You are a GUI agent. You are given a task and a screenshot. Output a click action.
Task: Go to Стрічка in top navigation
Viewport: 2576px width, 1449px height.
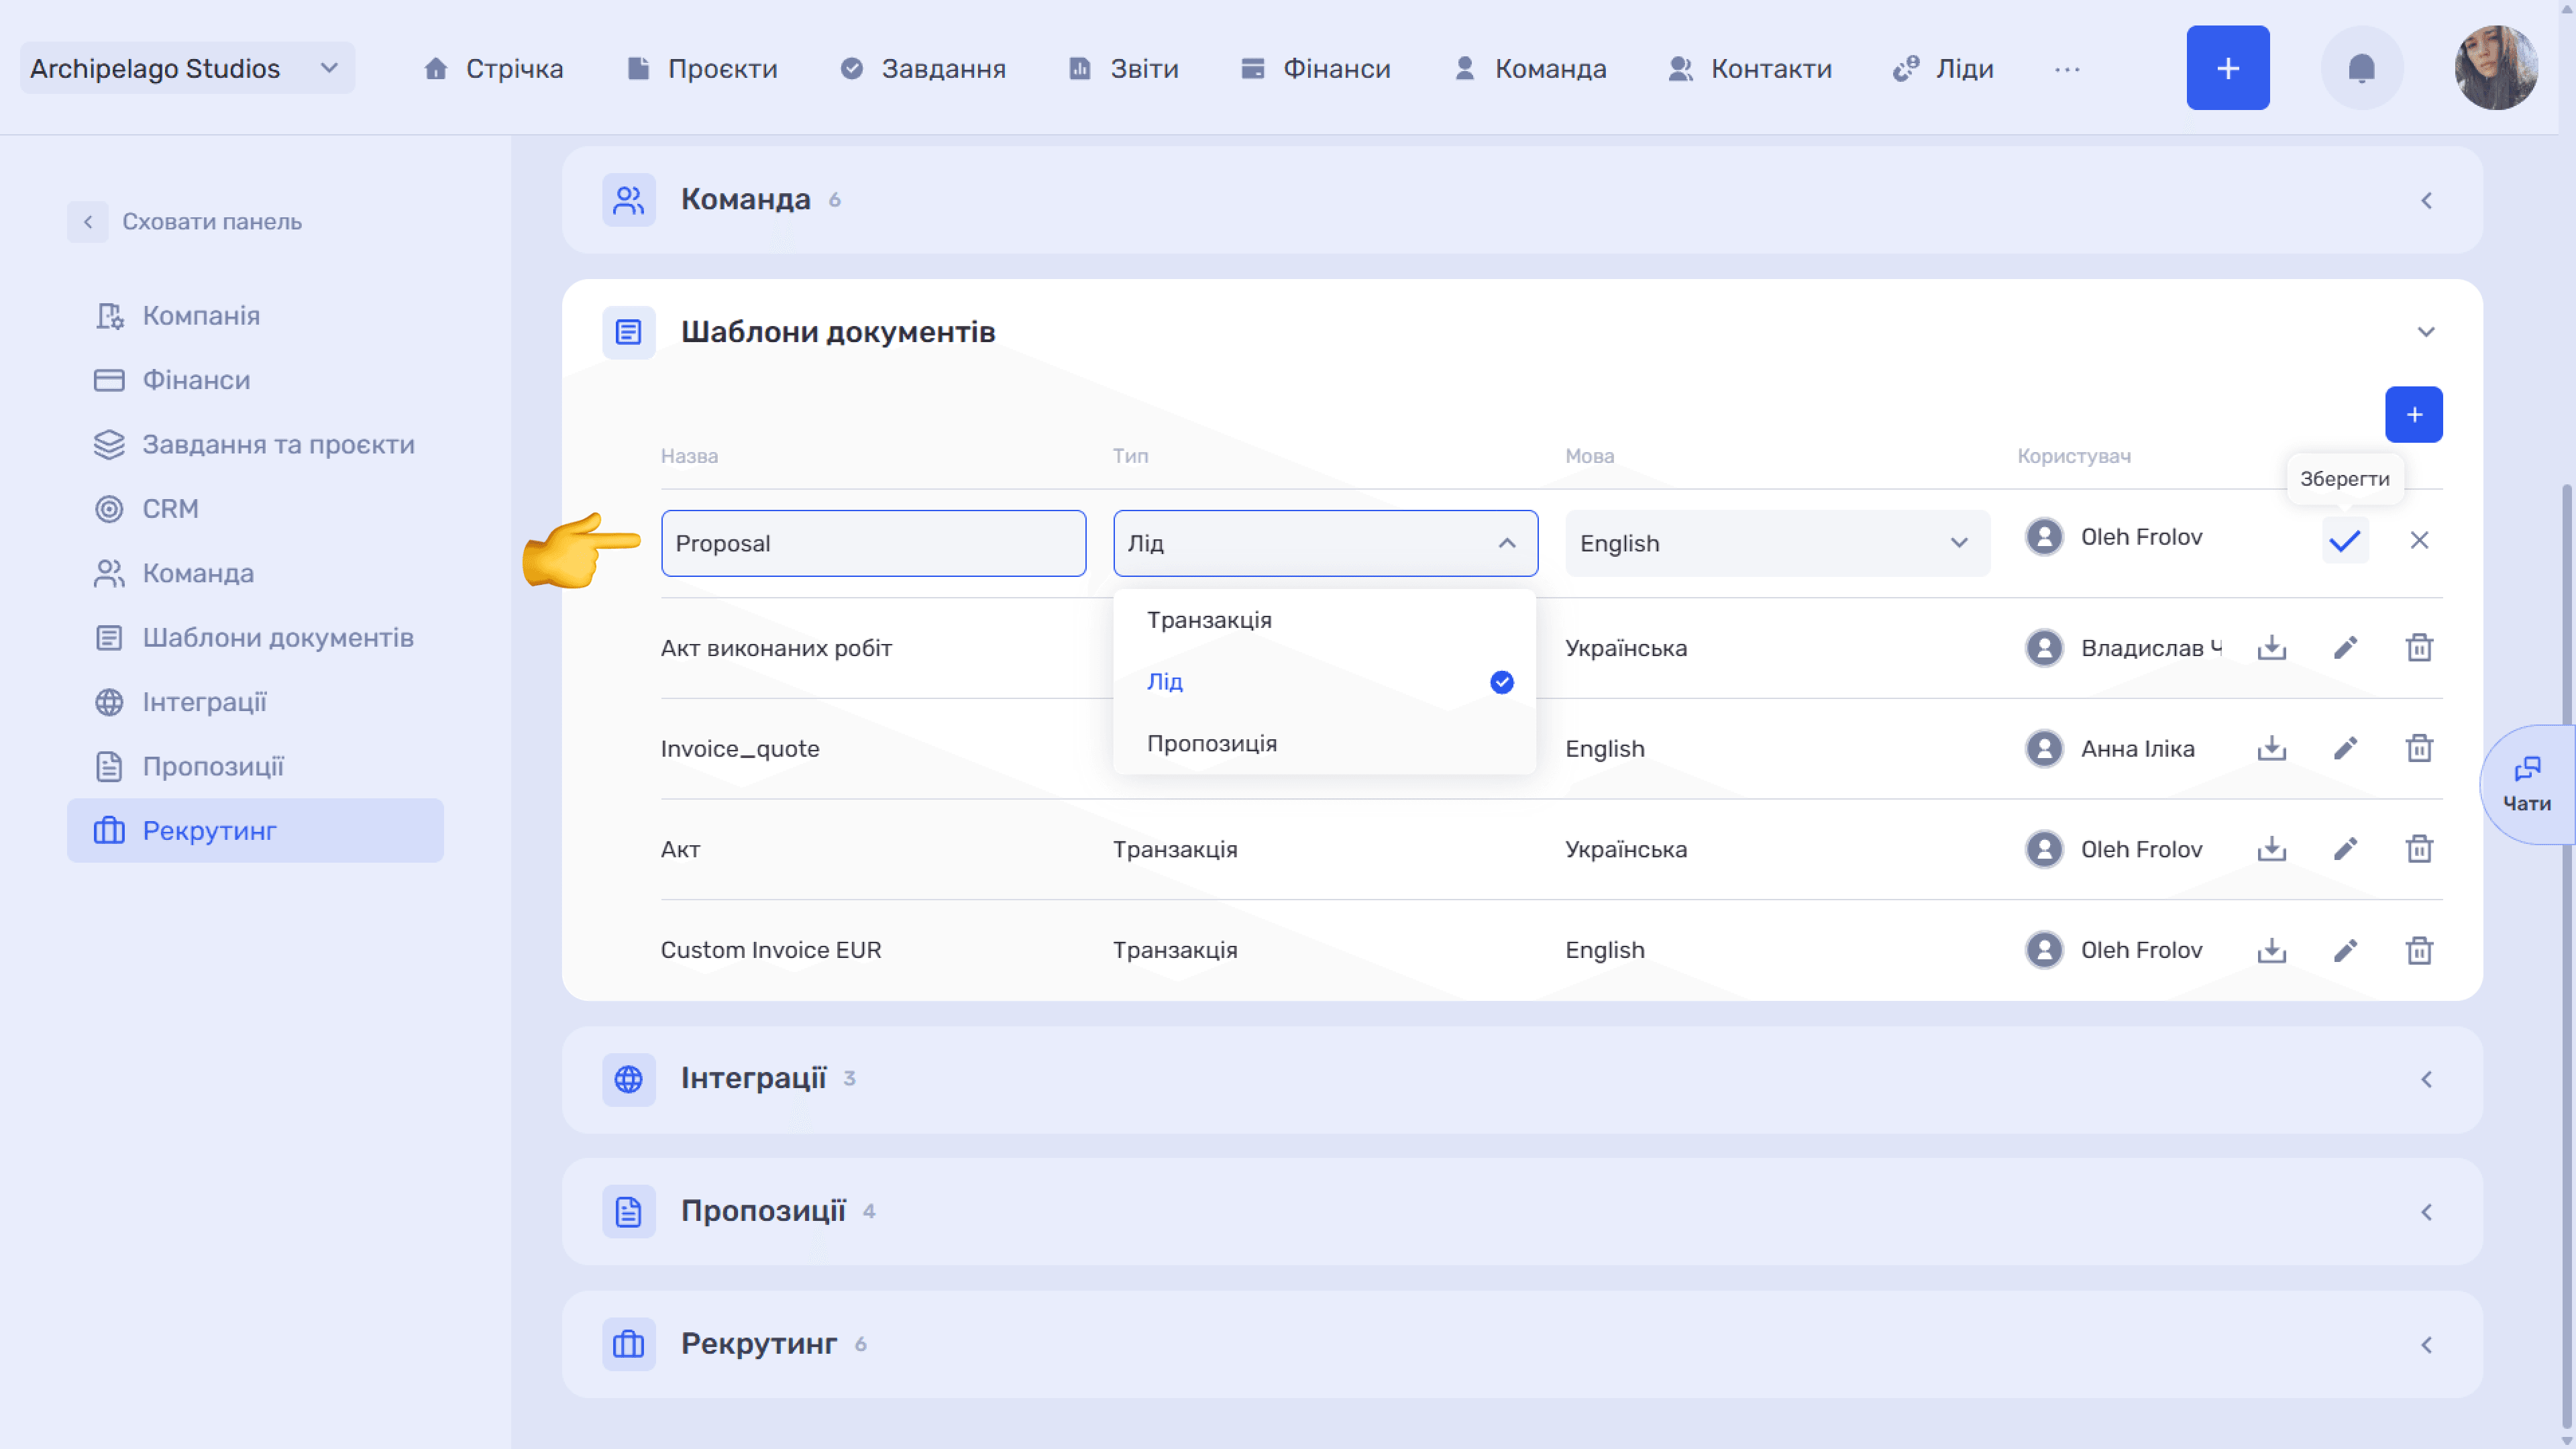pyautogui.click(x=493, y=69)
